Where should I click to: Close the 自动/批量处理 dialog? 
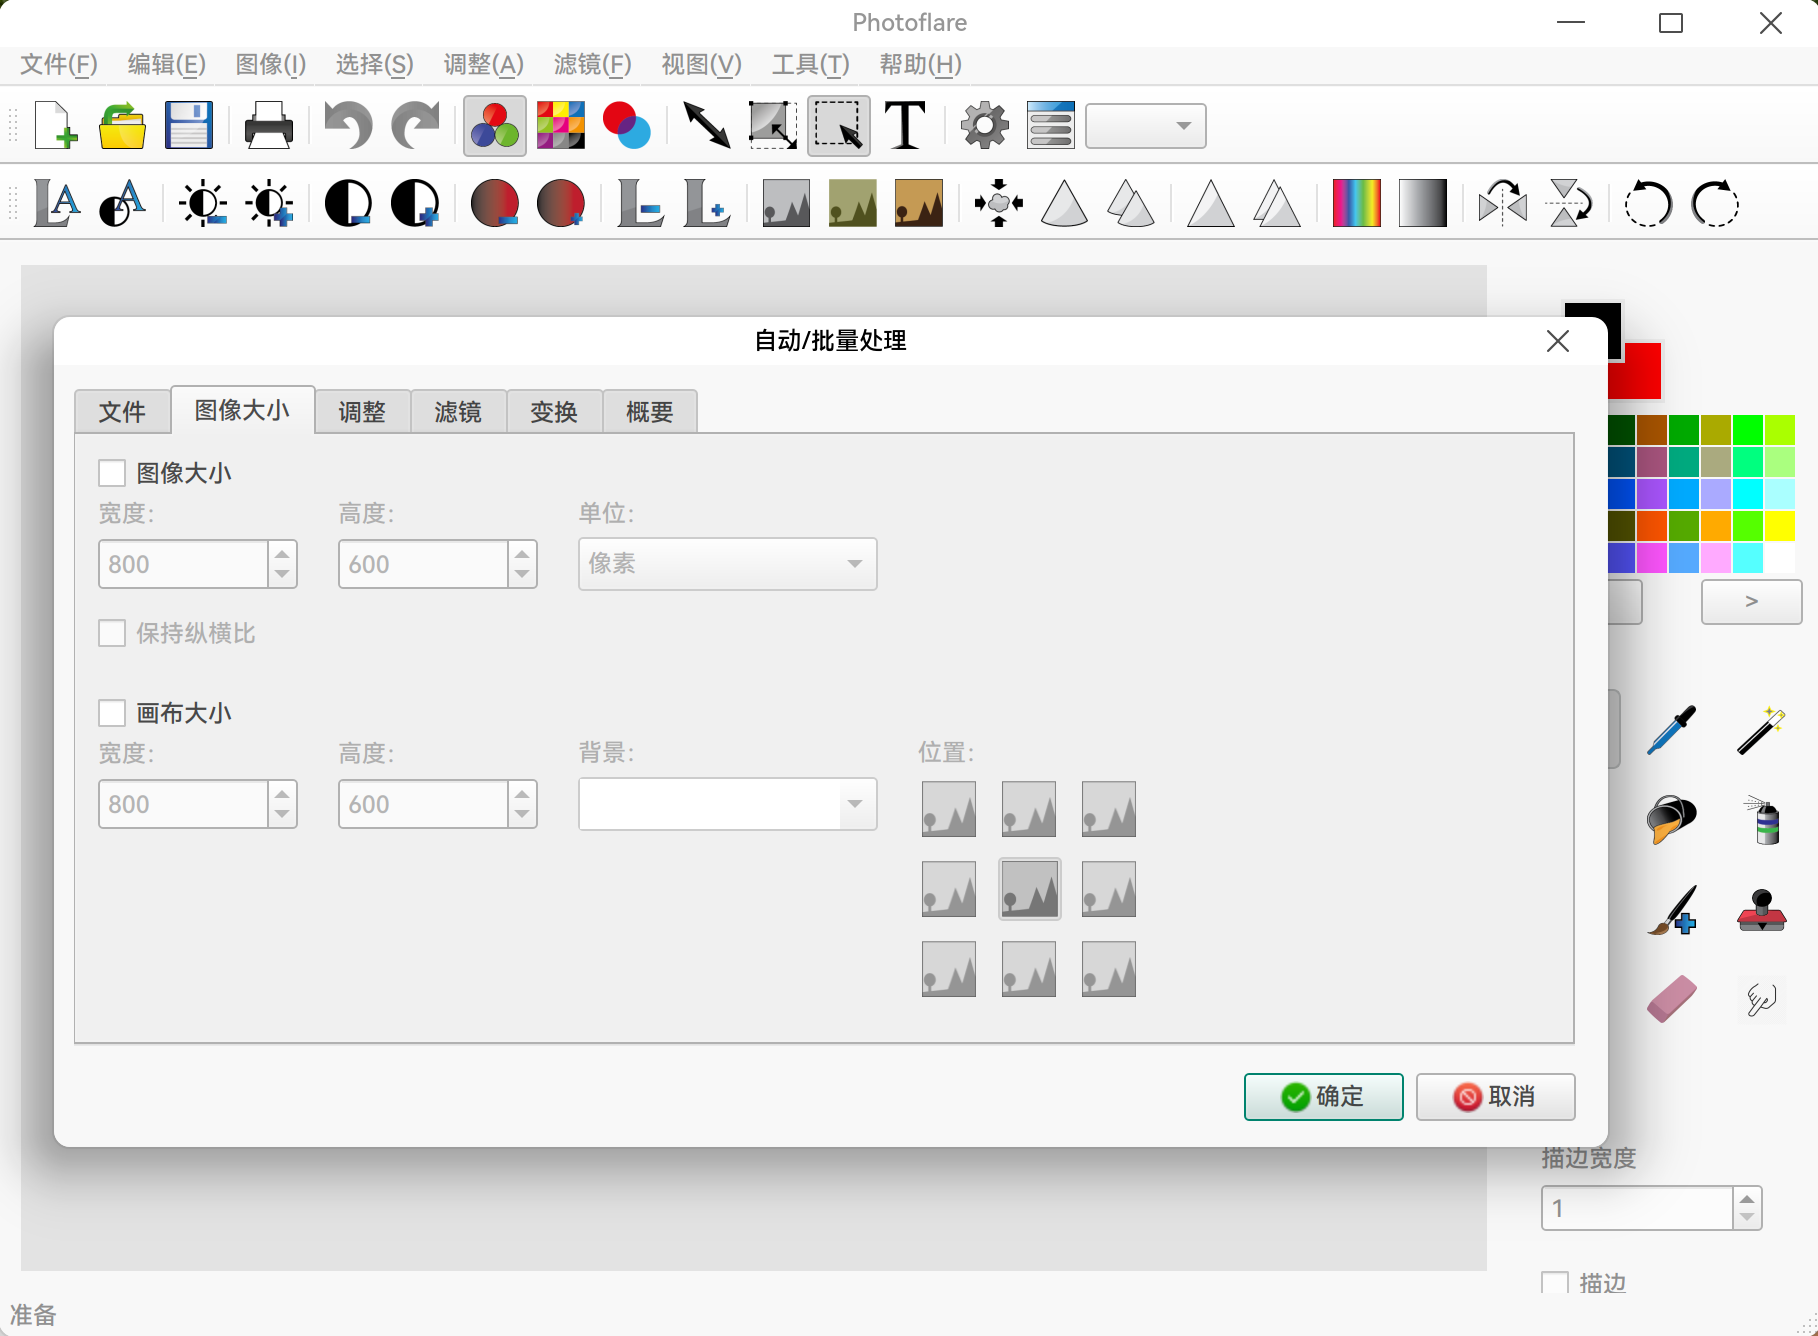coord(1558,341)
